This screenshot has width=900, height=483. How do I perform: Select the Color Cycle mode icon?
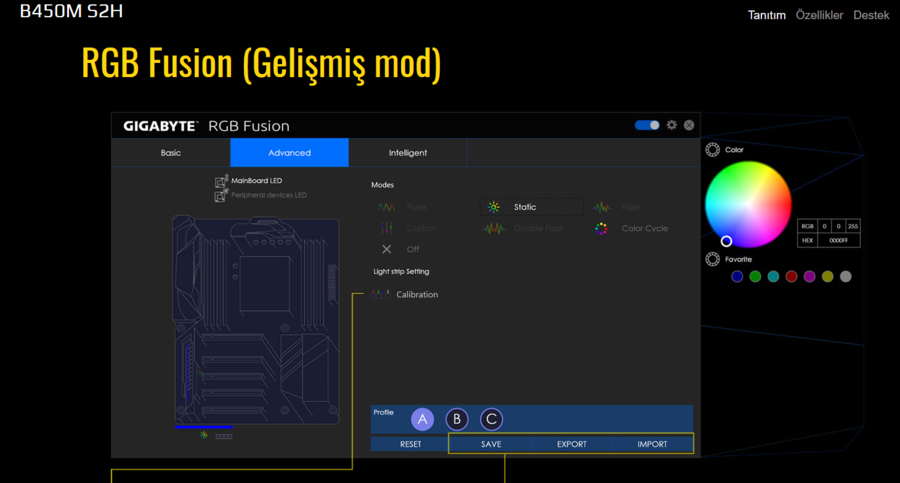[x=601, y=229]
